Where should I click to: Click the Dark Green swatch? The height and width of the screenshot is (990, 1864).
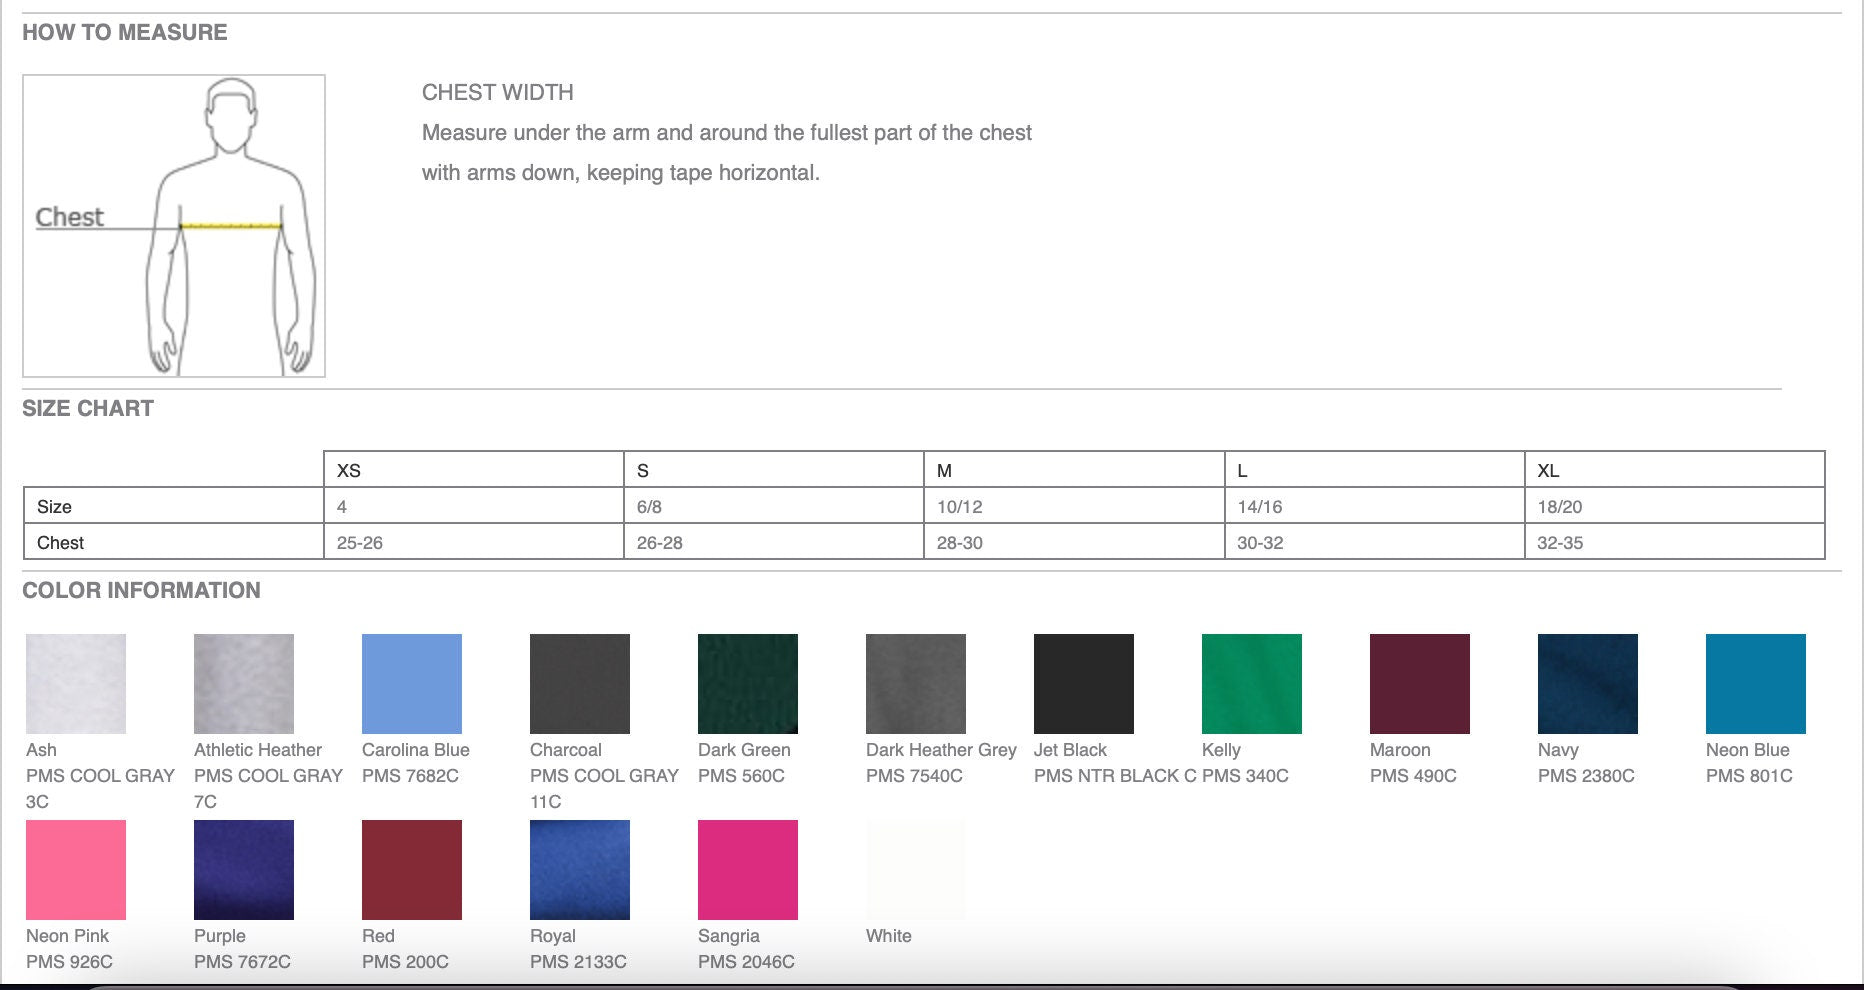tap(748, 684)
